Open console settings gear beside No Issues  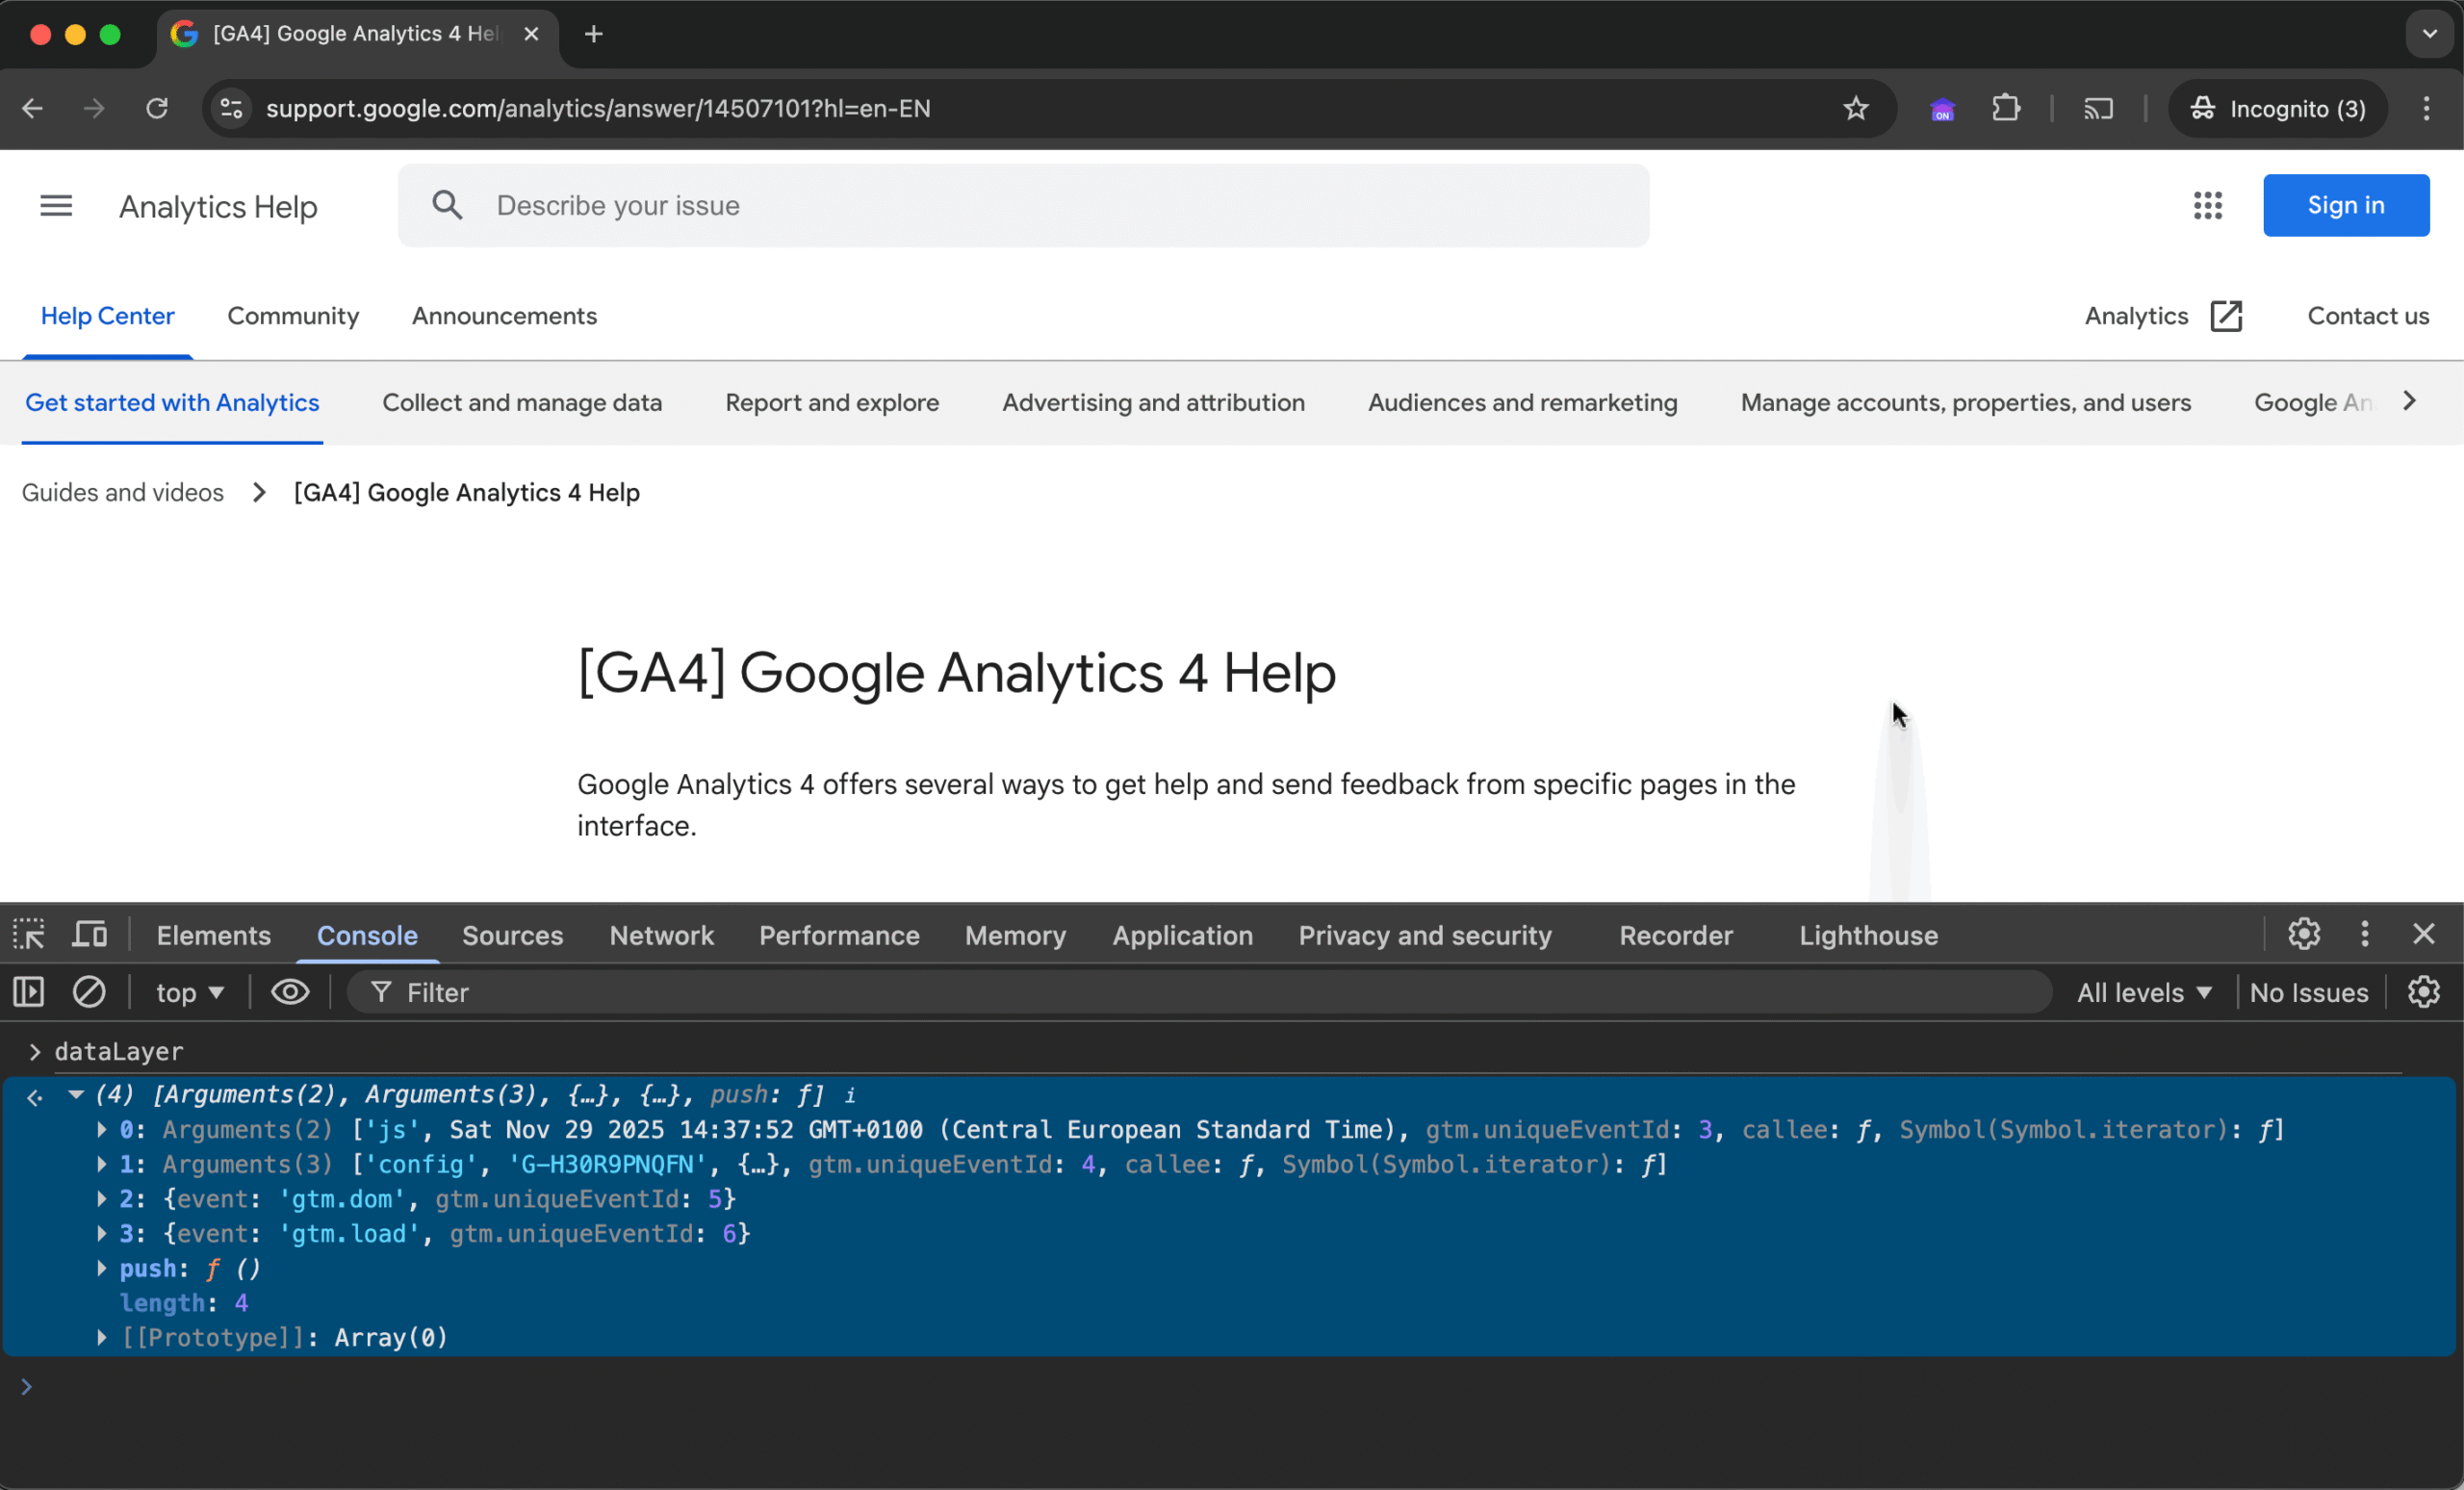click(x=2423, y=992)
